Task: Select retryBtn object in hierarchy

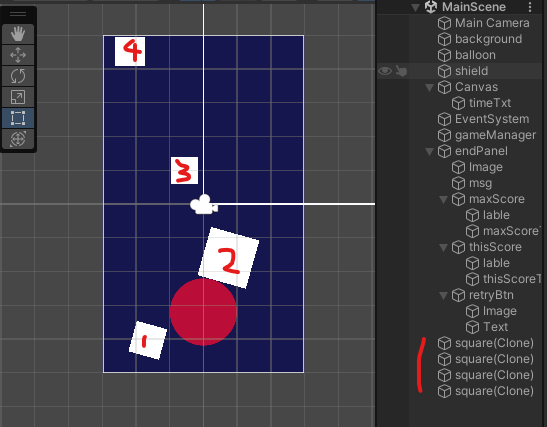Action: click(491, 295)
